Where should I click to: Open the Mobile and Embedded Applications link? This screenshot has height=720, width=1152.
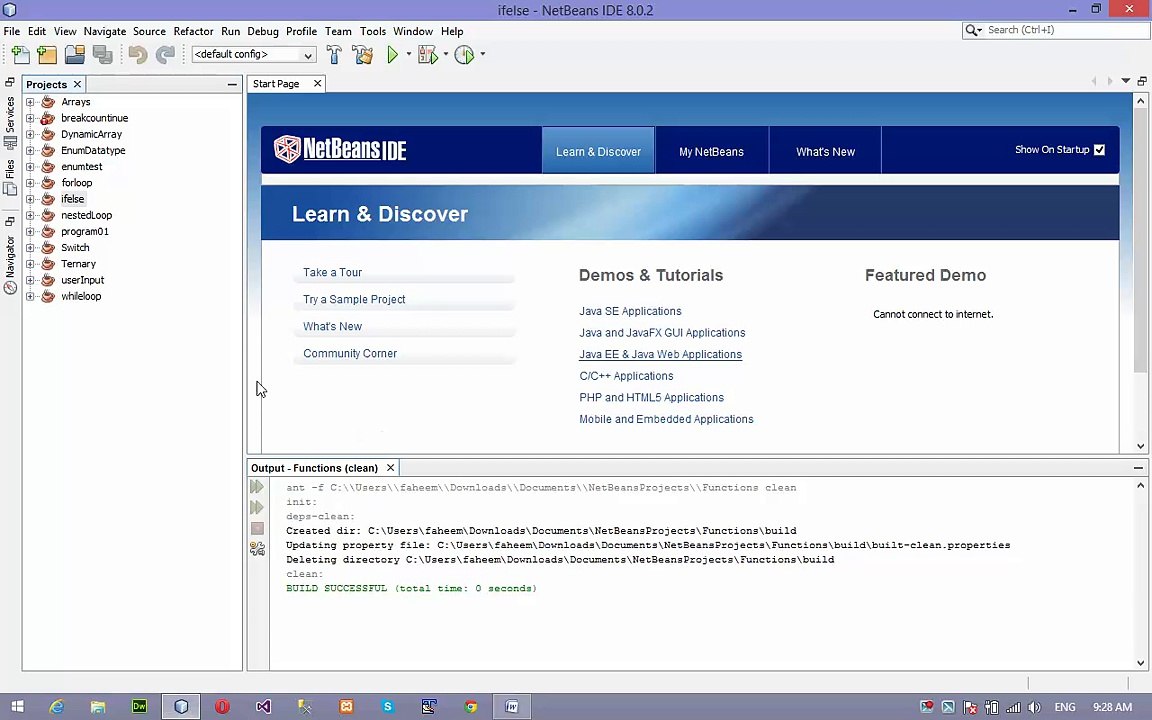coord(666,420)
